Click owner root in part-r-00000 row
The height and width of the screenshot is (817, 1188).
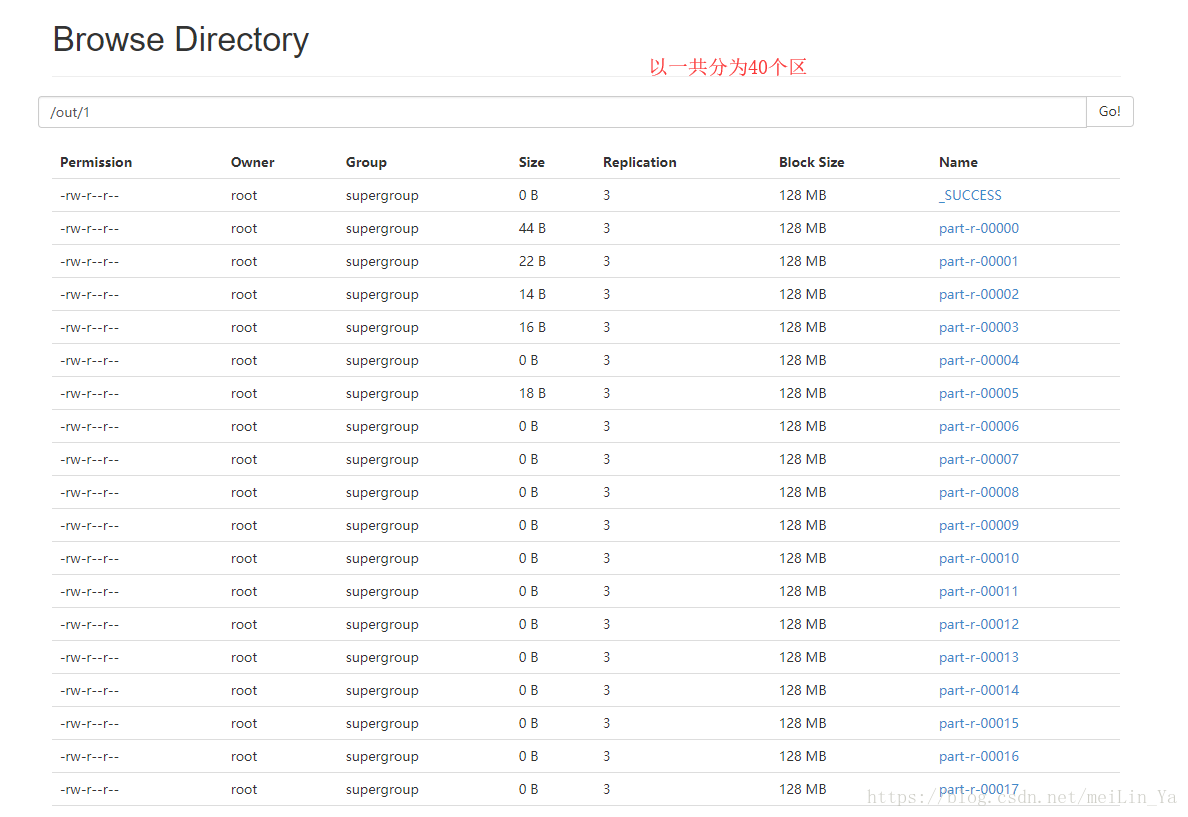244,228
